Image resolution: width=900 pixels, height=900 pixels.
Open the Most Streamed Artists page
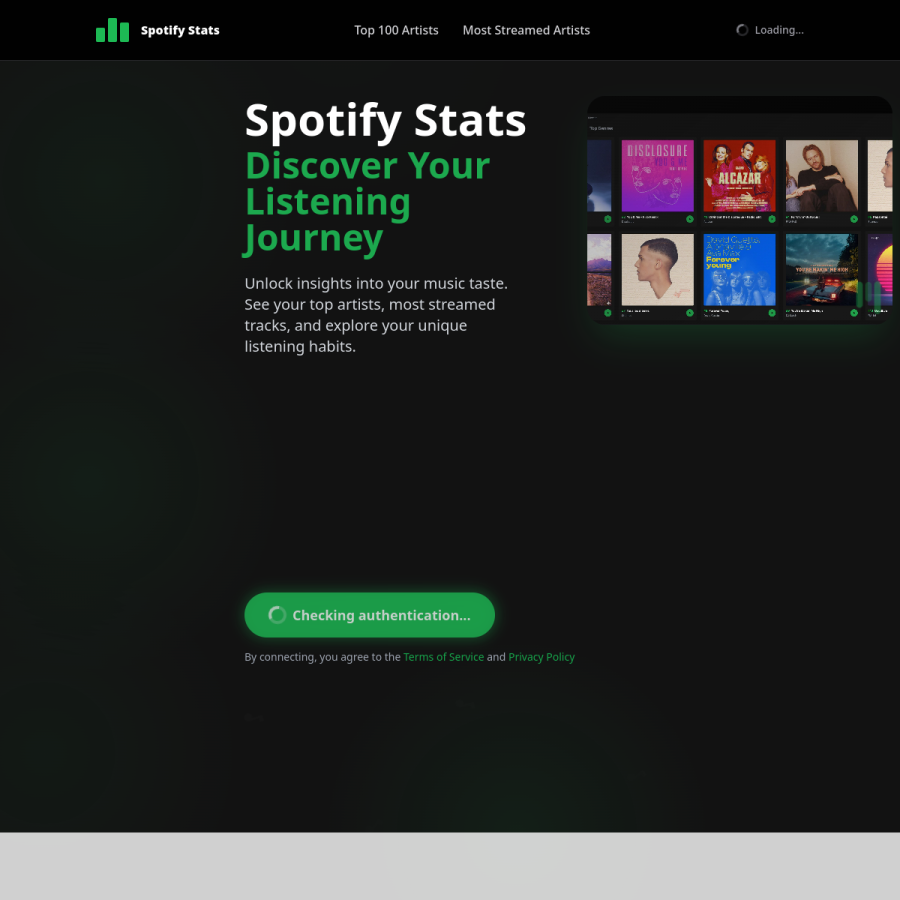526,30
